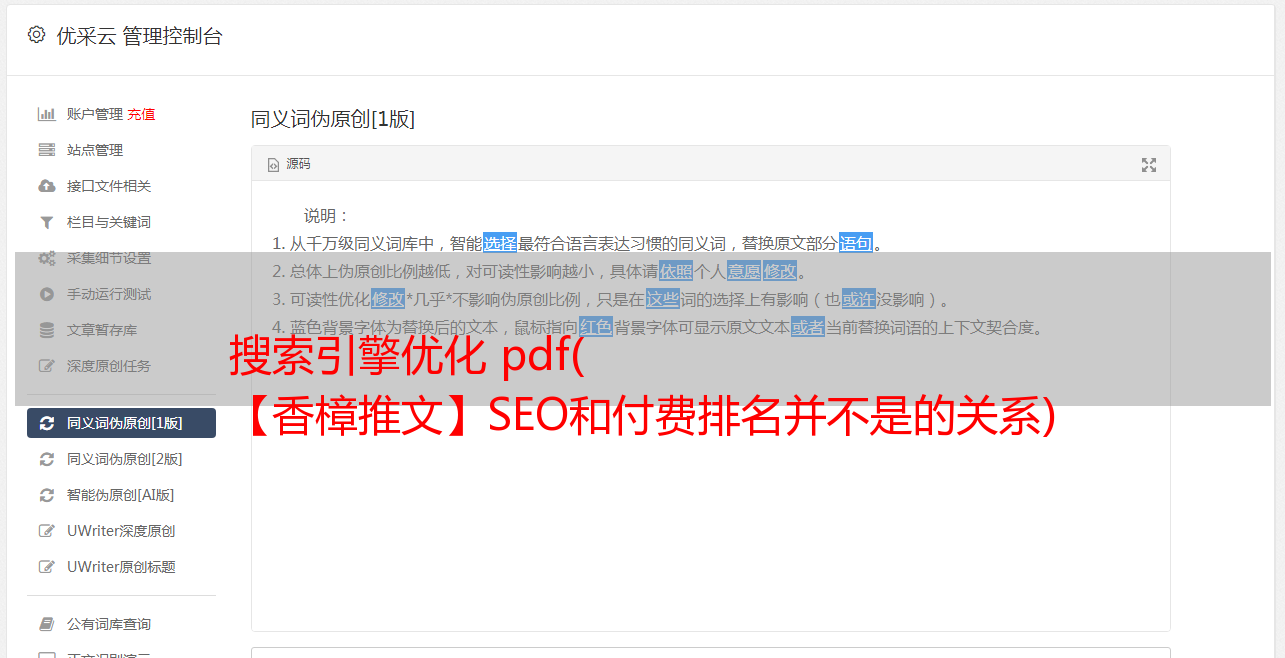The image size is (1285, 658).
Task: Go to 深度原创任务 page
Action: click(x=121, y=366)
